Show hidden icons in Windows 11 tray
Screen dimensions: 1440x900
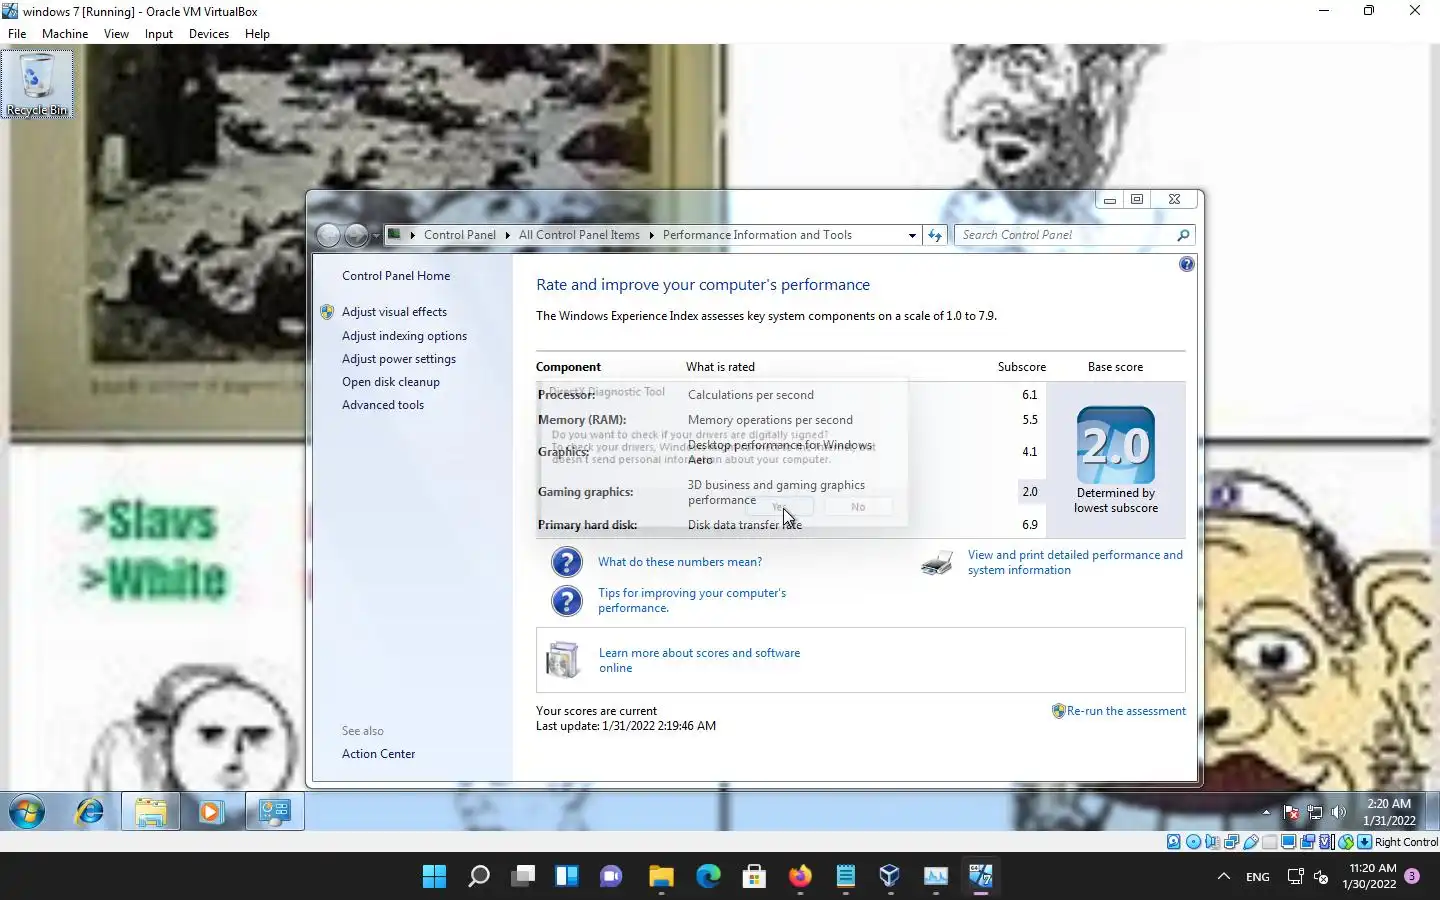coord(1223,877)
